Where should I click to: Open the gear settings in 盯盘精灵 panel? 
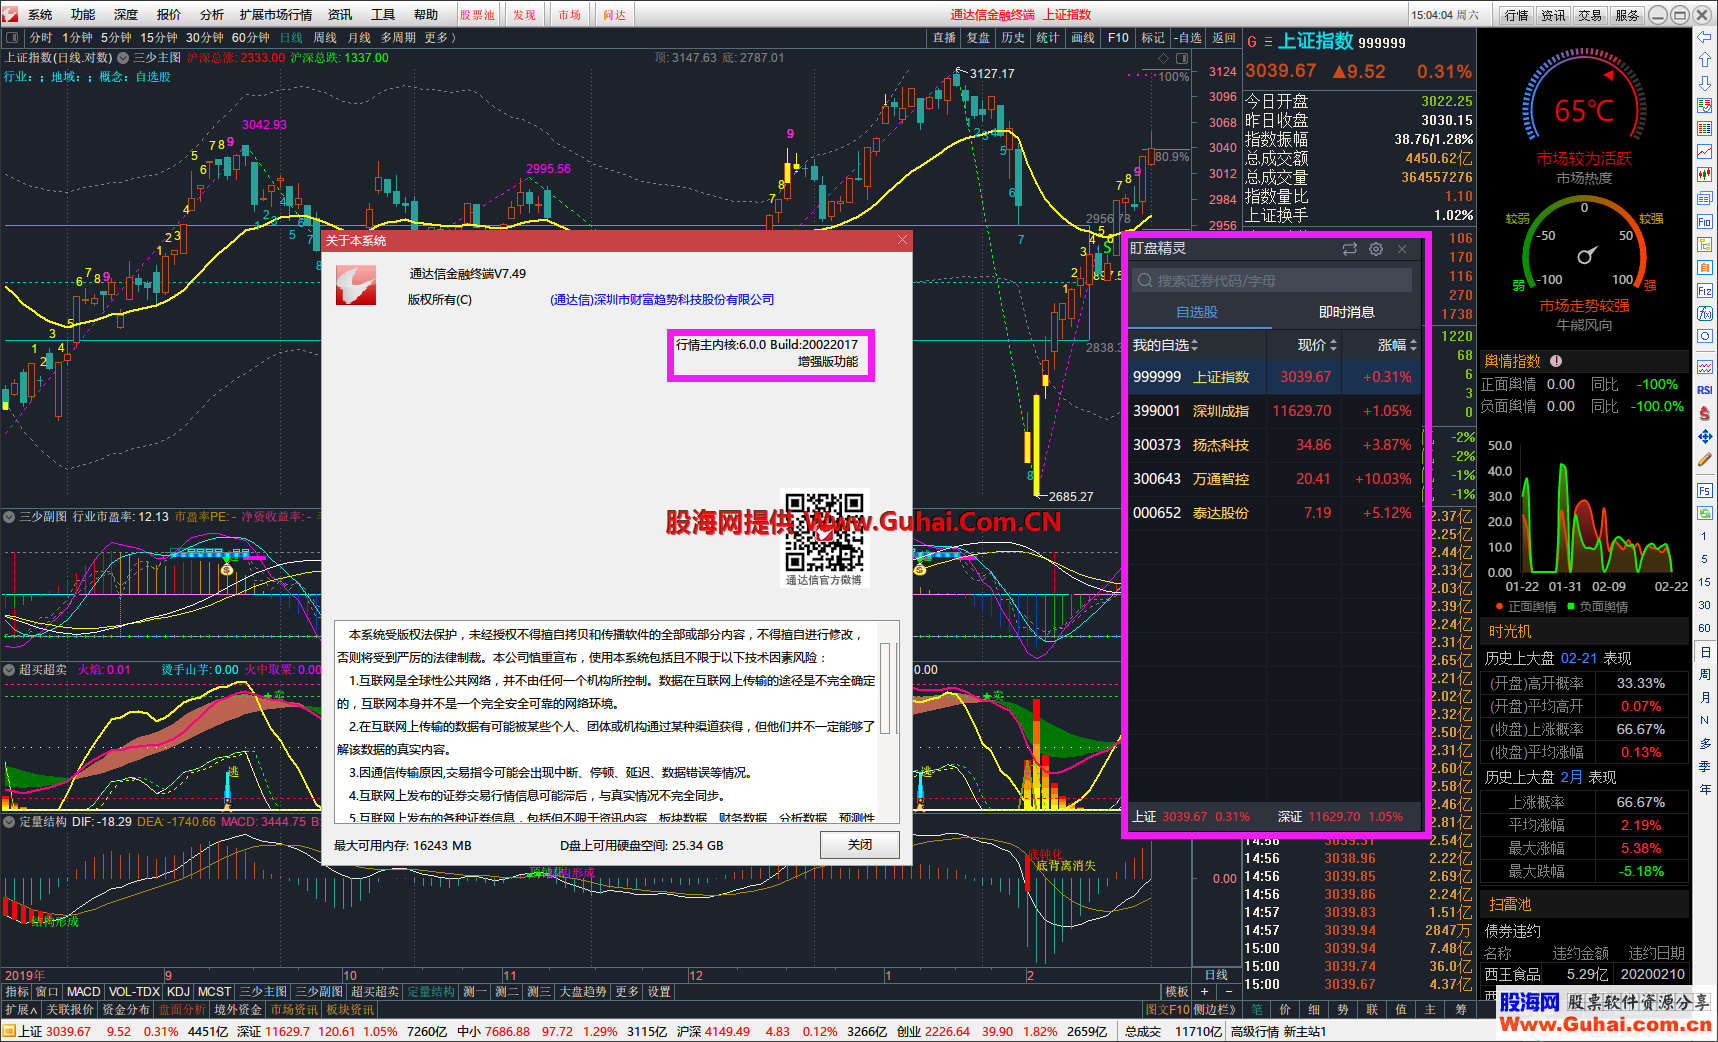tap(1376, 249)
